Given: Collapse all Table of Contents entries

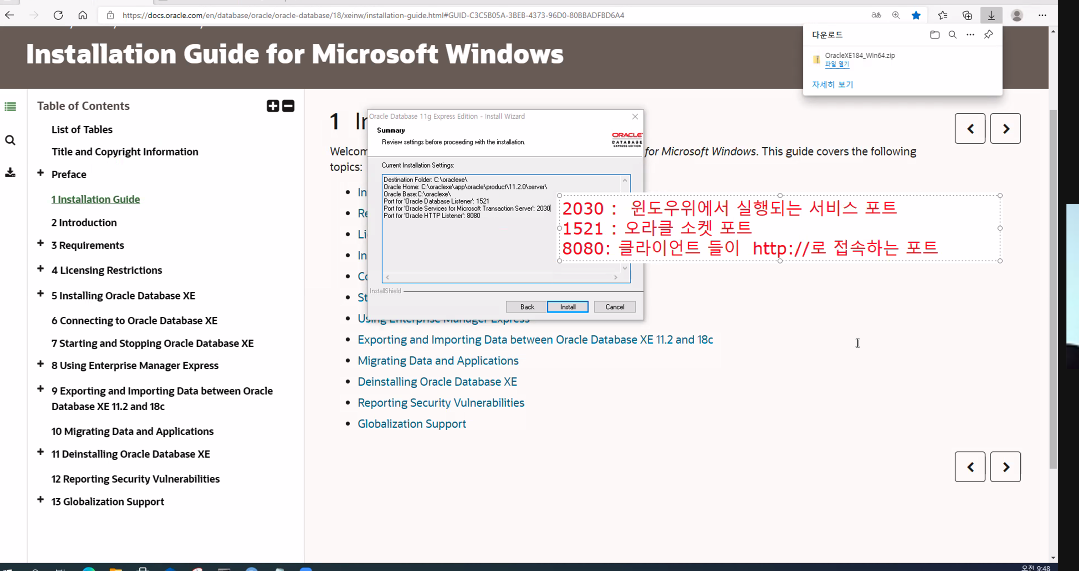Looking at the screenshot, I should 288,106.
